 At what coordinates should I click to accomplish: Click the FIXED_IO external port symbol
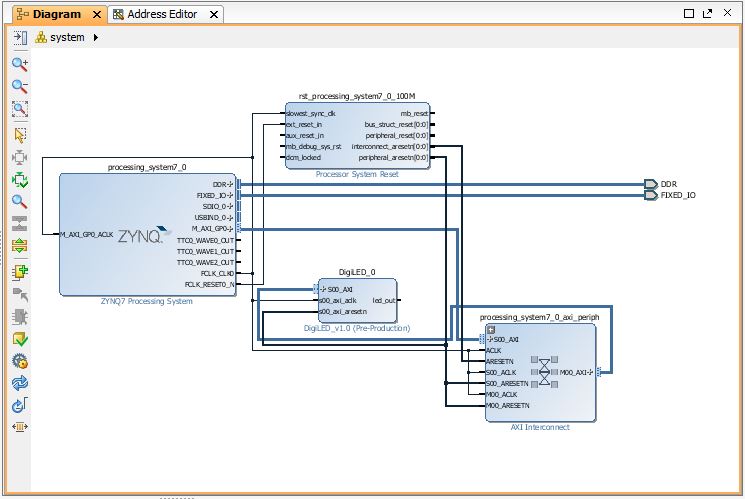tap(650, 195)
